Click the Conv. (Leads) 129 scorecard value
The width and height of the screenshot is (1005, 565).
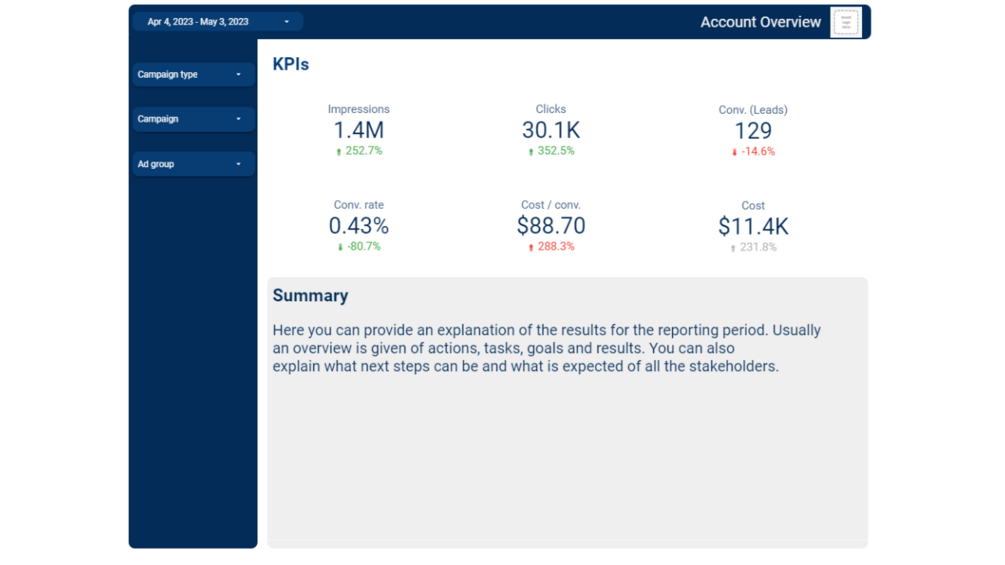[x=753, y=131]
